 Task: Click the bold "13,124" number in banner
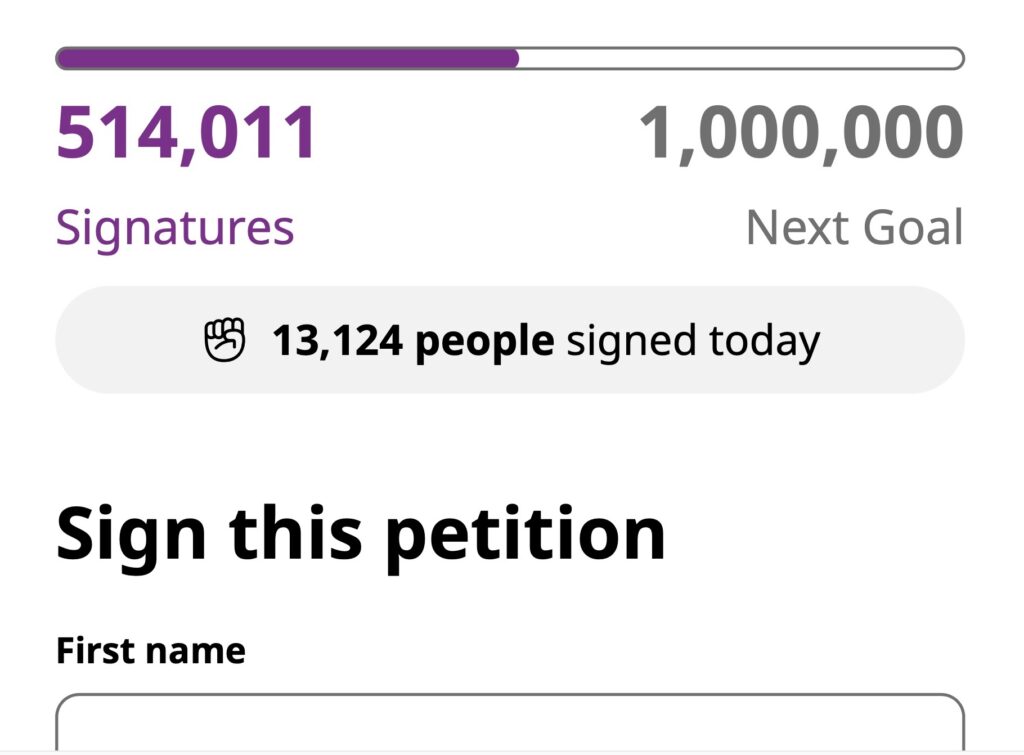click(338, 341)
